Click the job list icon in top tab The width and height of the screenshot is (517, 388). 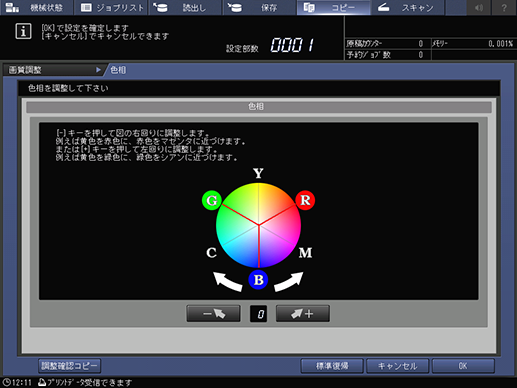pyautogui.click(x=86, y=7)
